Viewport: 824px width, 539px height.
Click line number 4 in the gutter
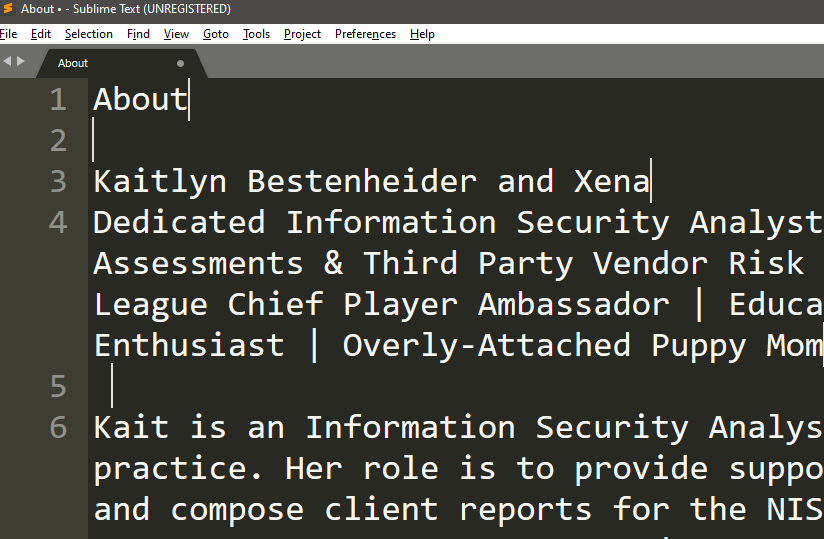point(58,223)
